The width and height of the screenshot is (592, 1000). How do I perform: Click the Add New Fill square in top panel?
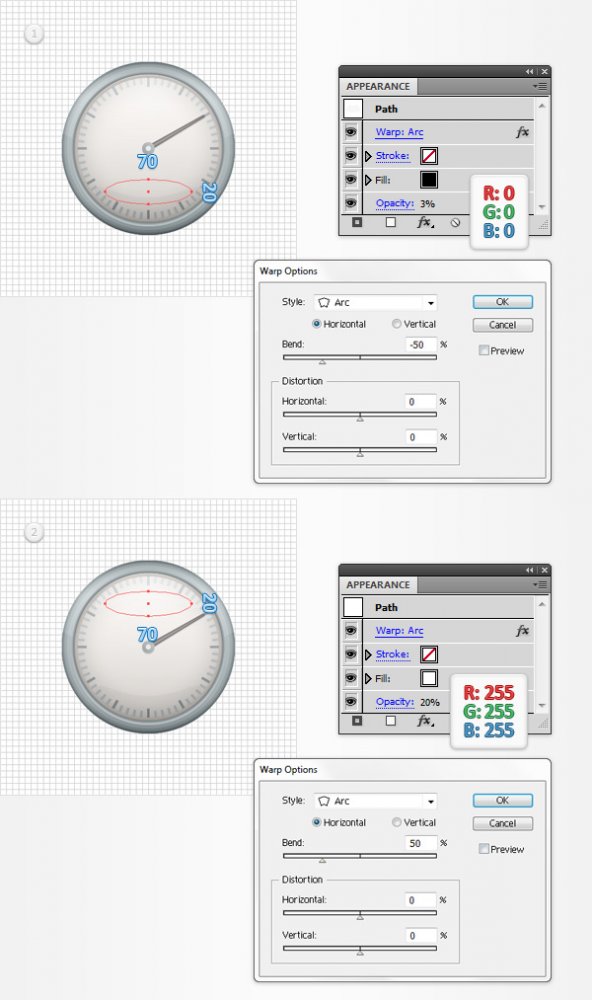tap(390, 222)
